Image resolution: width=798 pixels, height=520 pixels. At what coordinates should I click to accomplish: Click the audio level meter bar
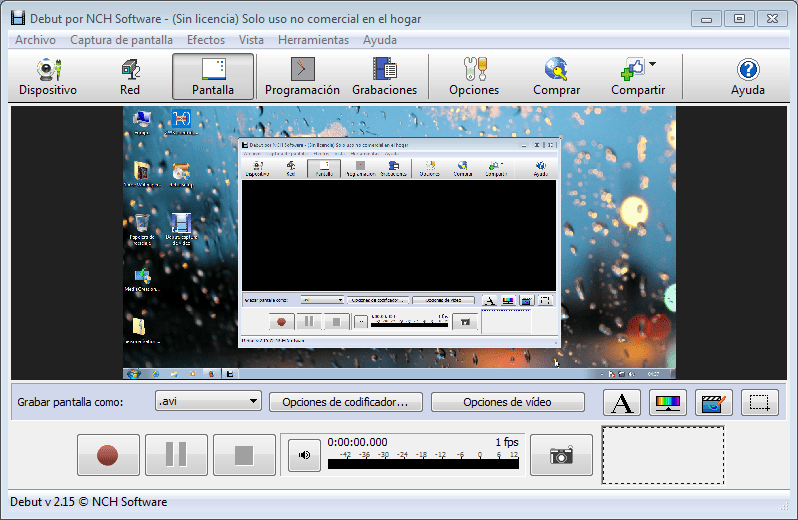pos(423,464)
